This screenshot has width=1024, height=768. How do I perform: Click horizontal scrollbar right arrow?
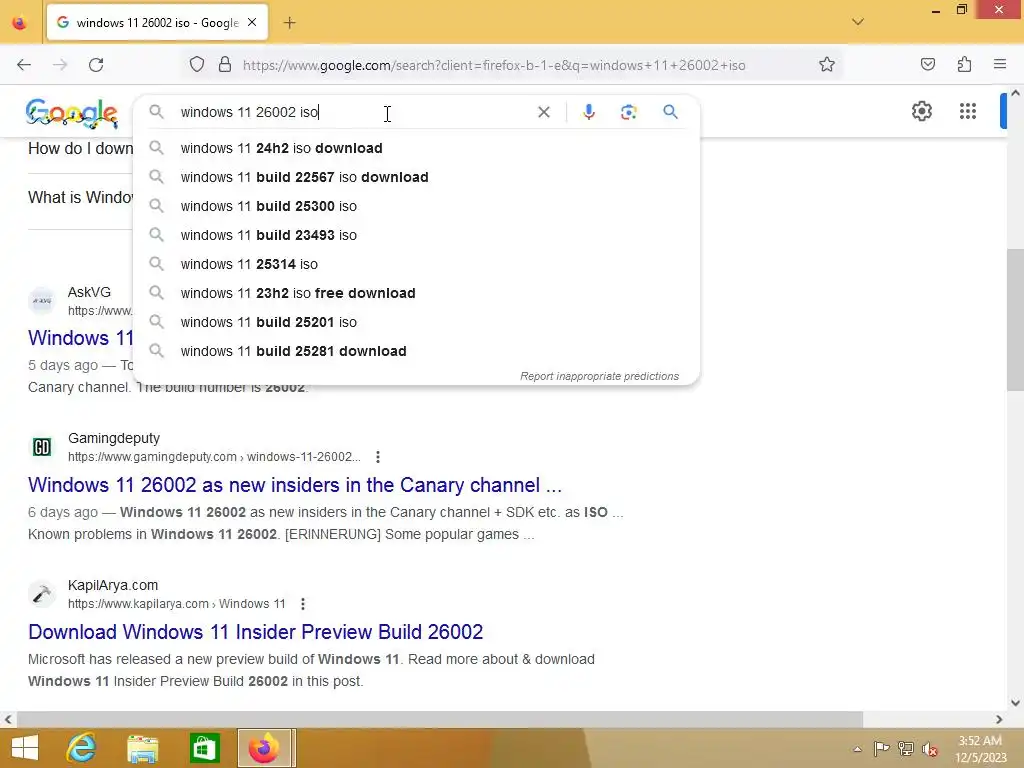click(x=999, y=720)
